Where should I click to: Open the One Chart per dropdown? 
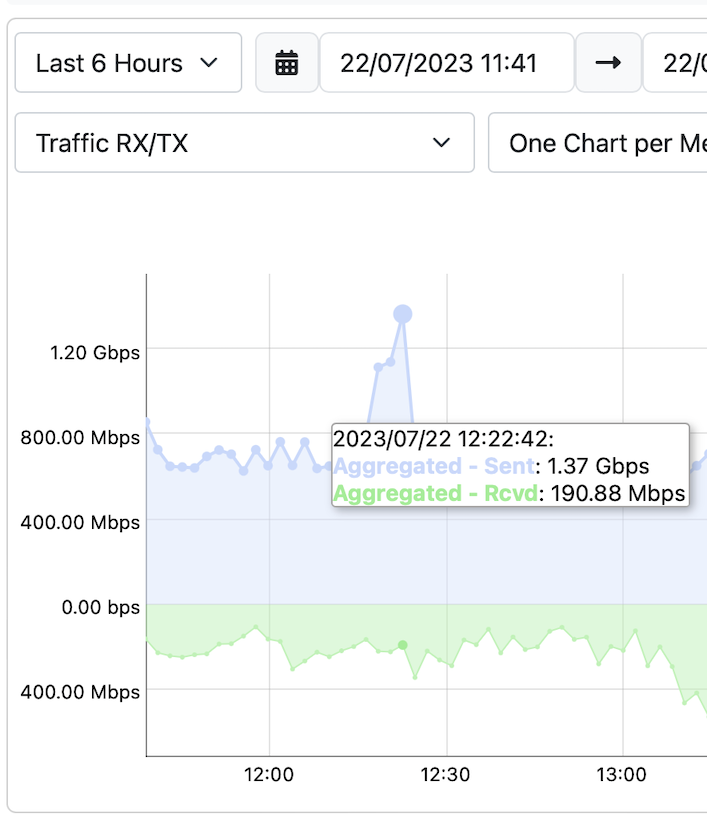click(597, 143)
